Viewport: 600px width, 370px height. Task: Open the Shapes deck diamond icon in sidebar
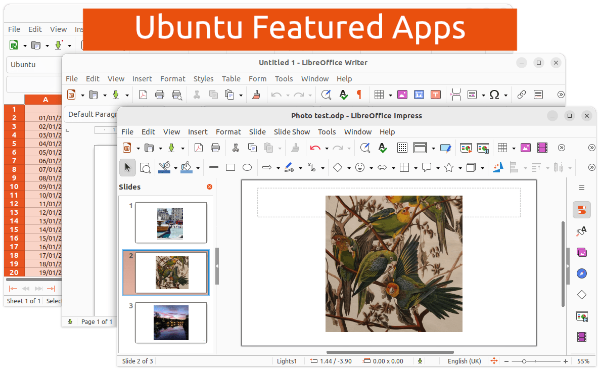point(582,295)
